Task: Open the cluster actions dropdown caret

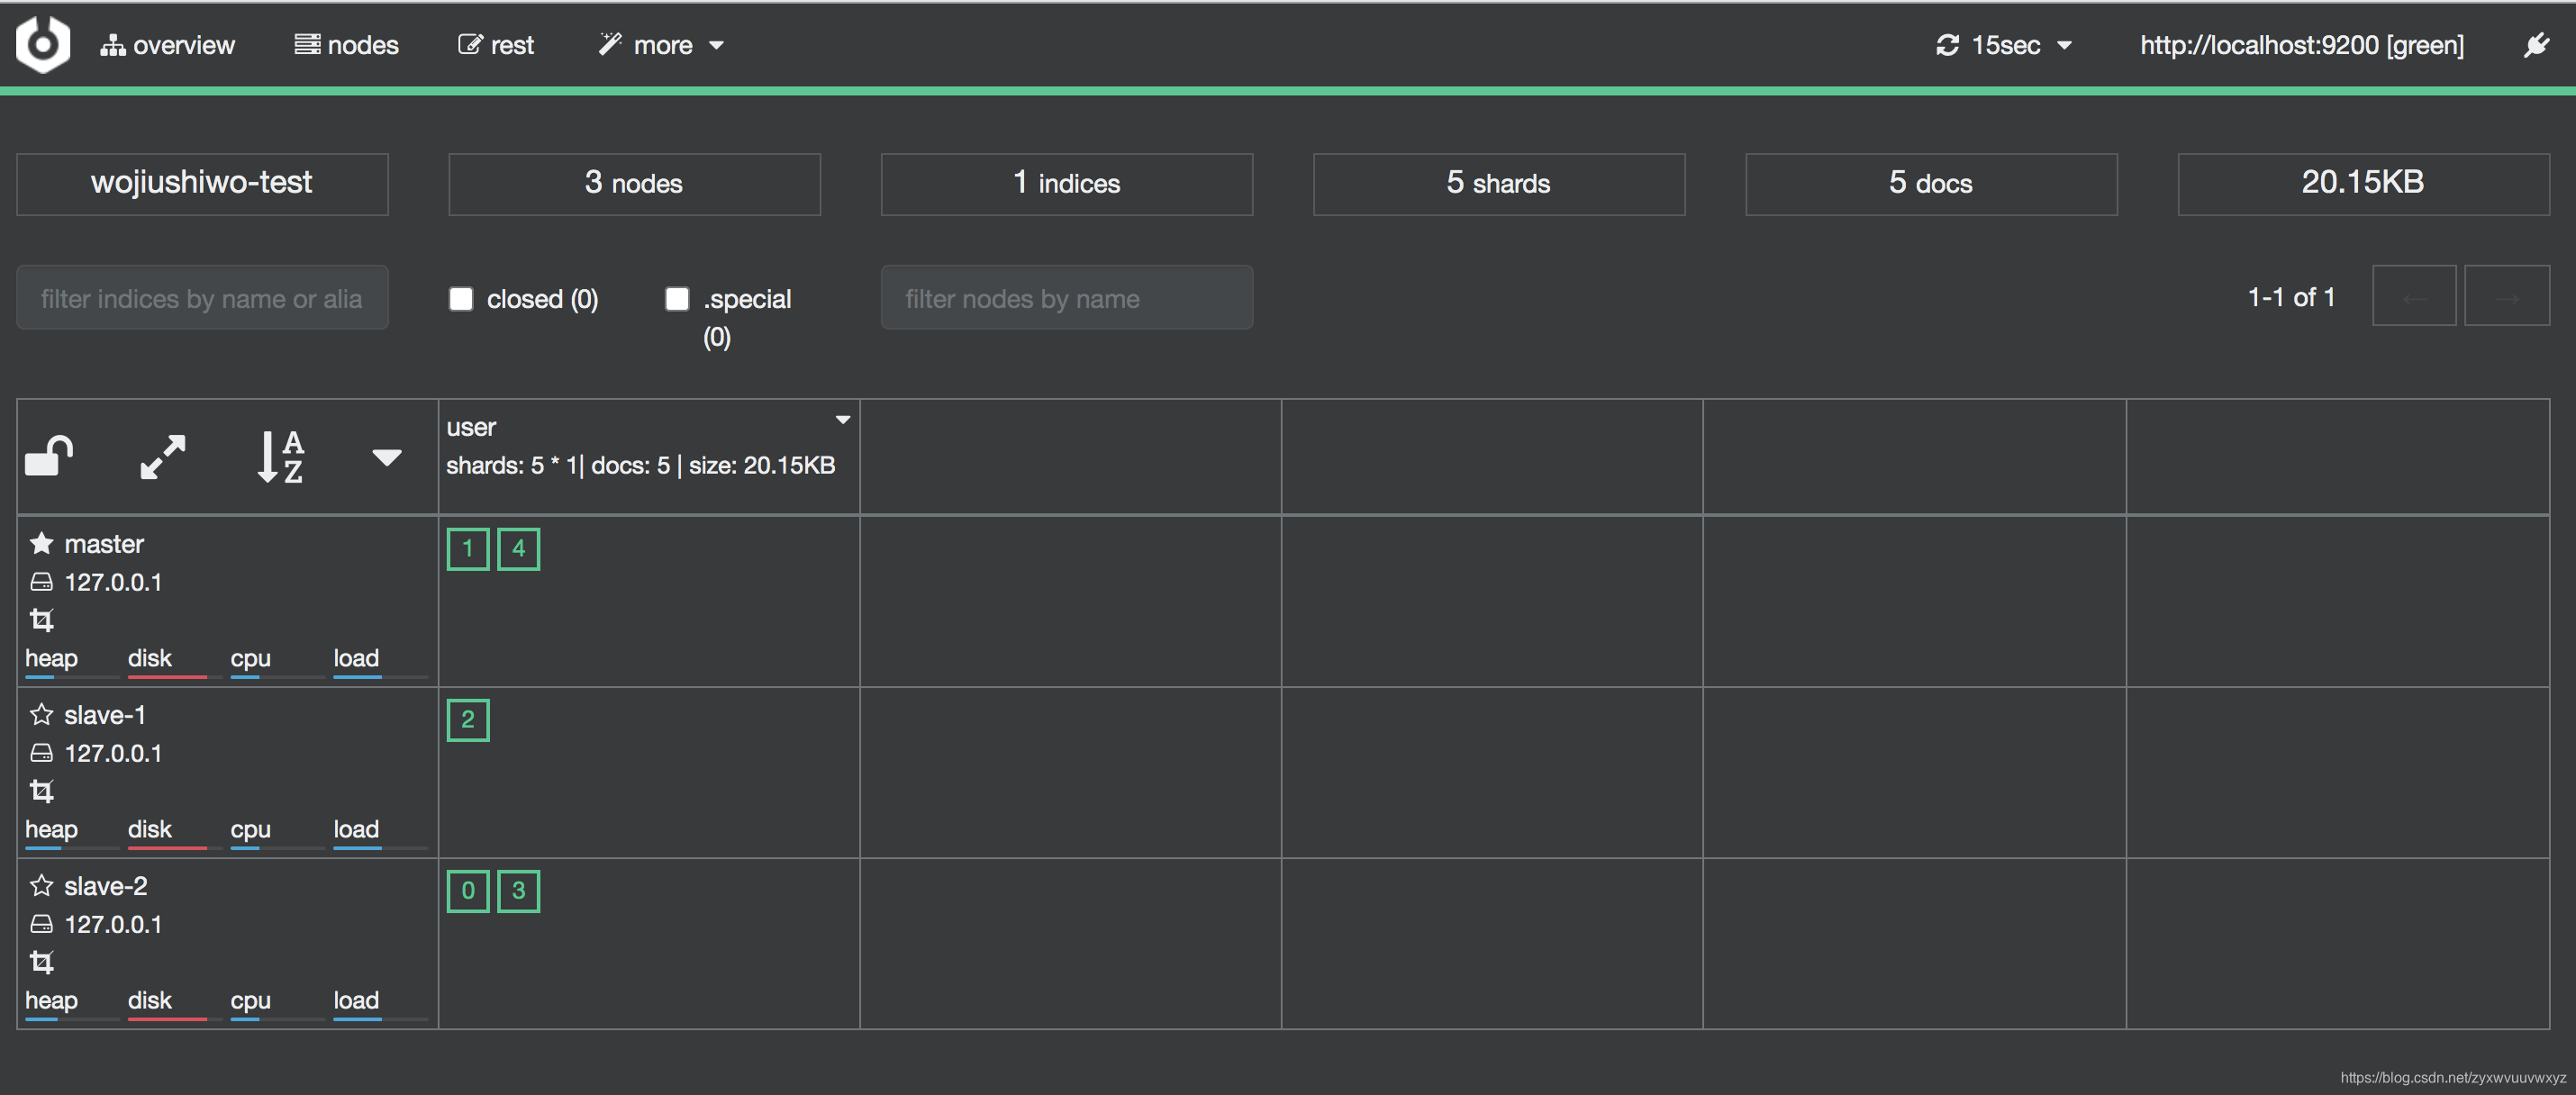Action: click(387, 458)
